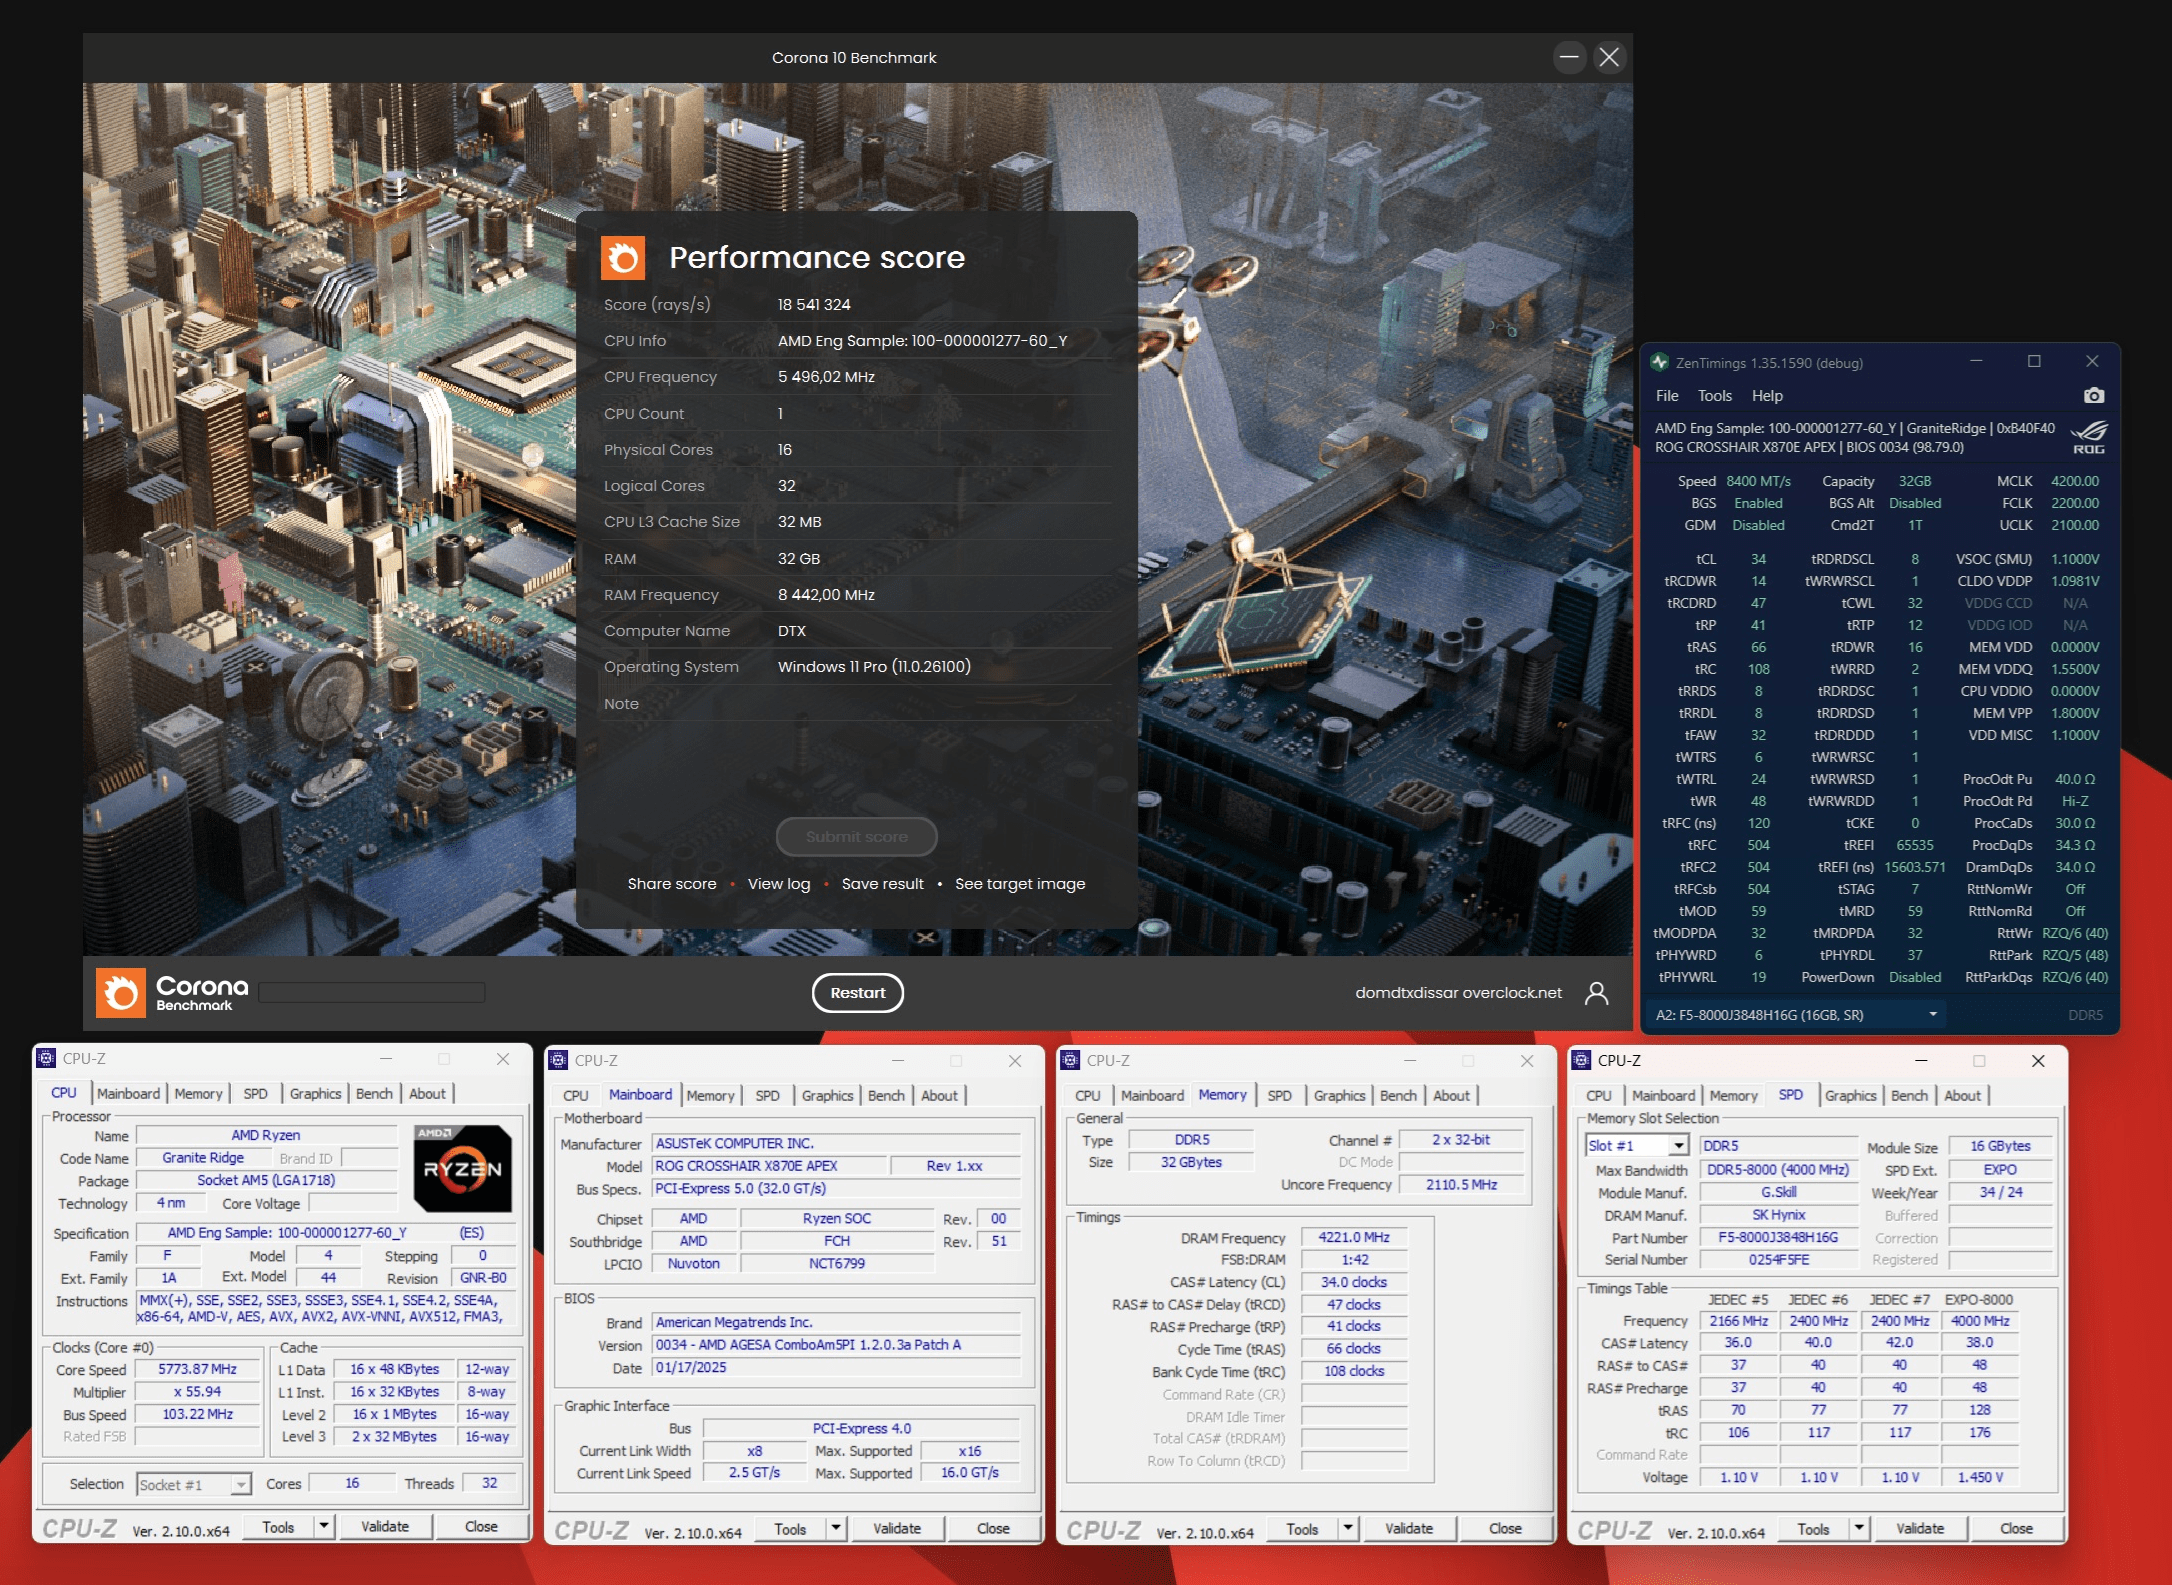Open the File menu in ZenTimings

click(x=1667, y=396)
